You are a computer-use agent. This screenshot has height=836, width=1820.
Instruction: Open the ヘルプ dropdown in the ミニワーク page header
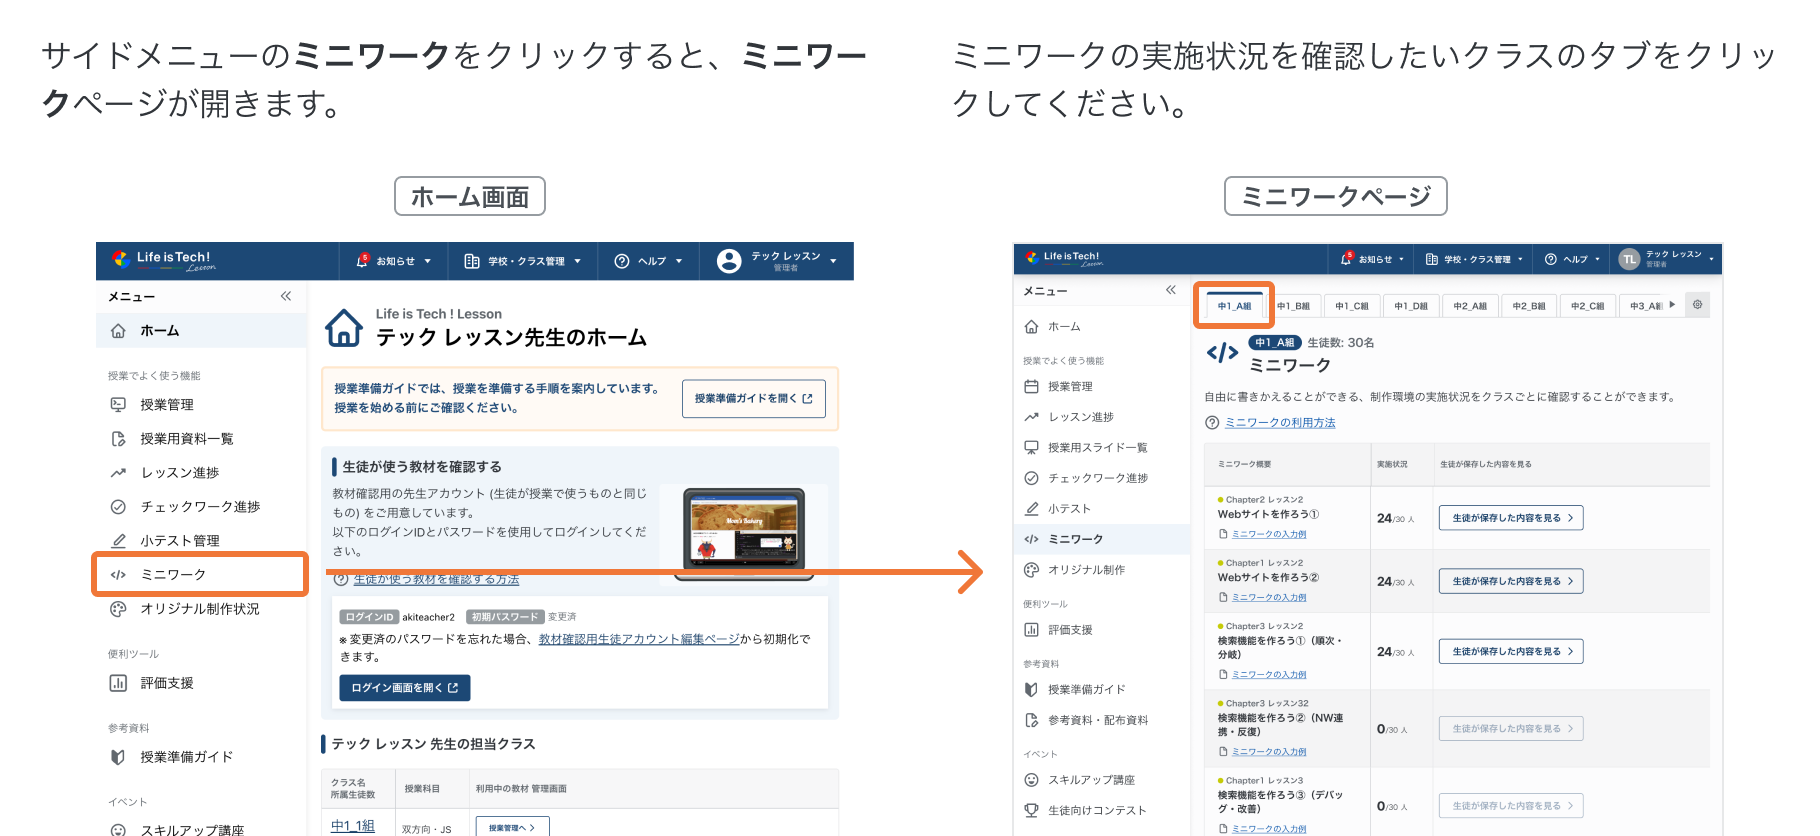pyautogui.click(x=1573, y=259)
